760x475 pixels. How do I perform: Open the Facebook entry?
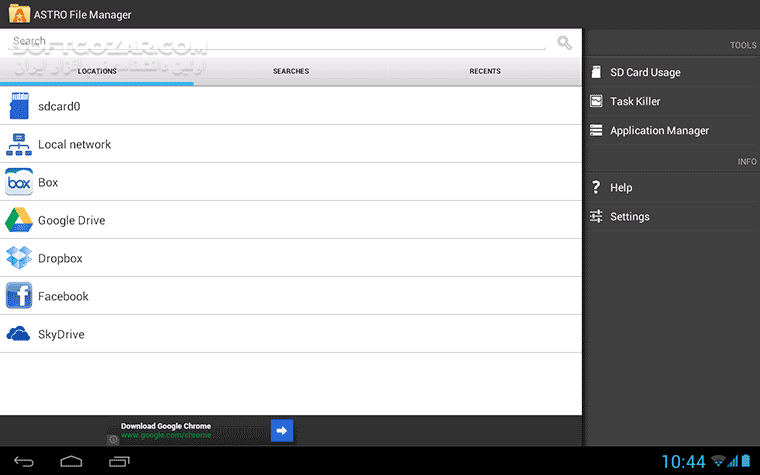tap(291, 296)
